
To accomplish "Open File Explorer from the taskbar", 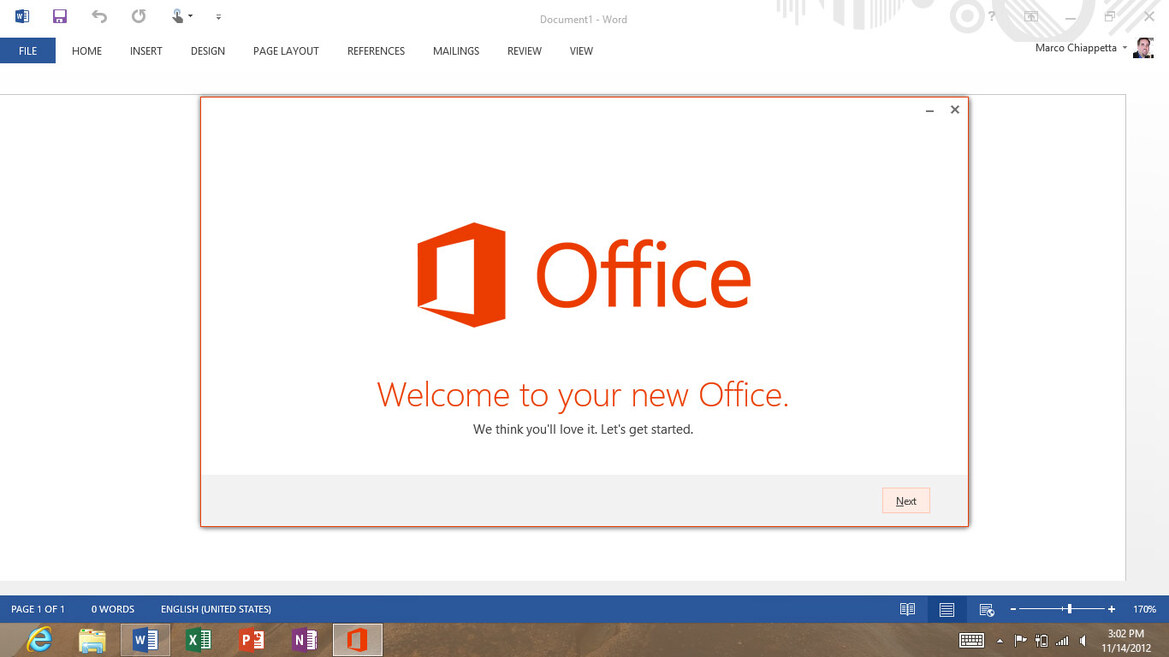I will point(92,640).
